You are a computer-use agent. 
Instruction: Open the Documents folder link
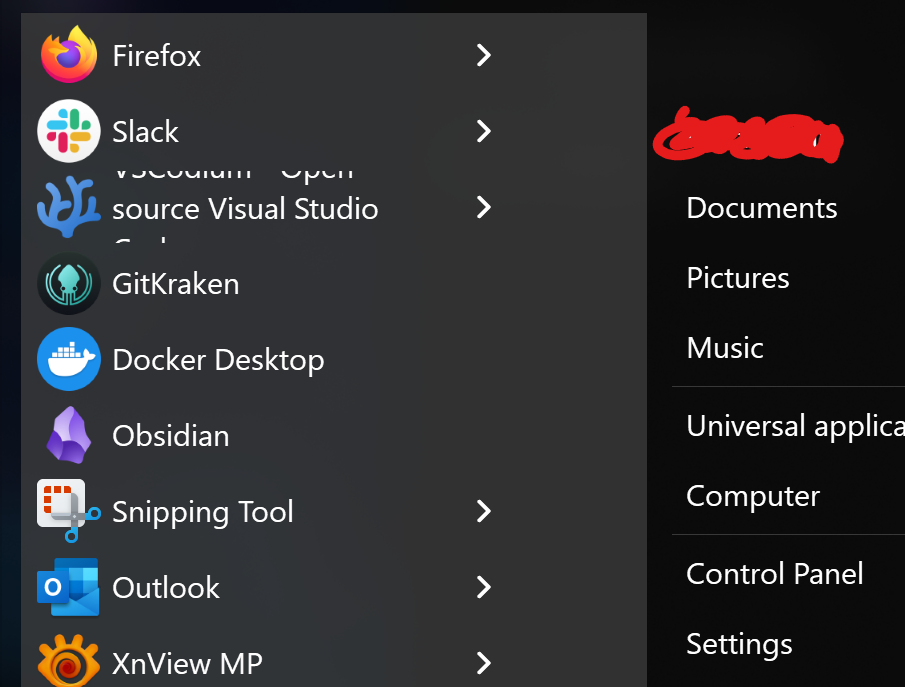click(762, 208)
